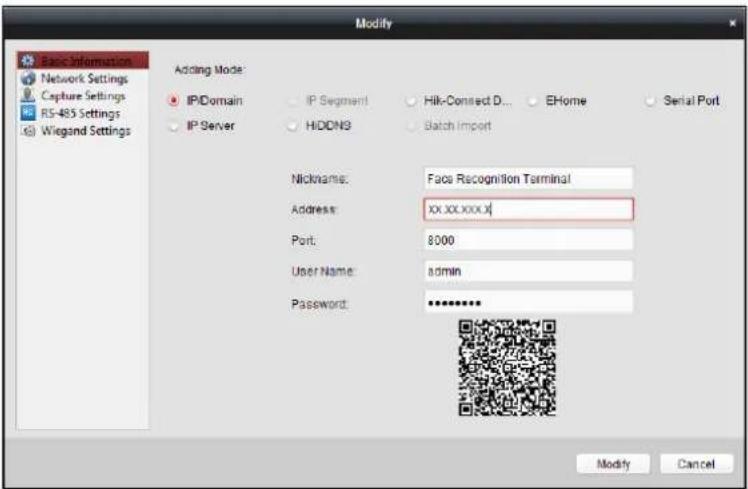The image size is (748, 489).
Task: Click the Password label
Action: coord(319,303)
